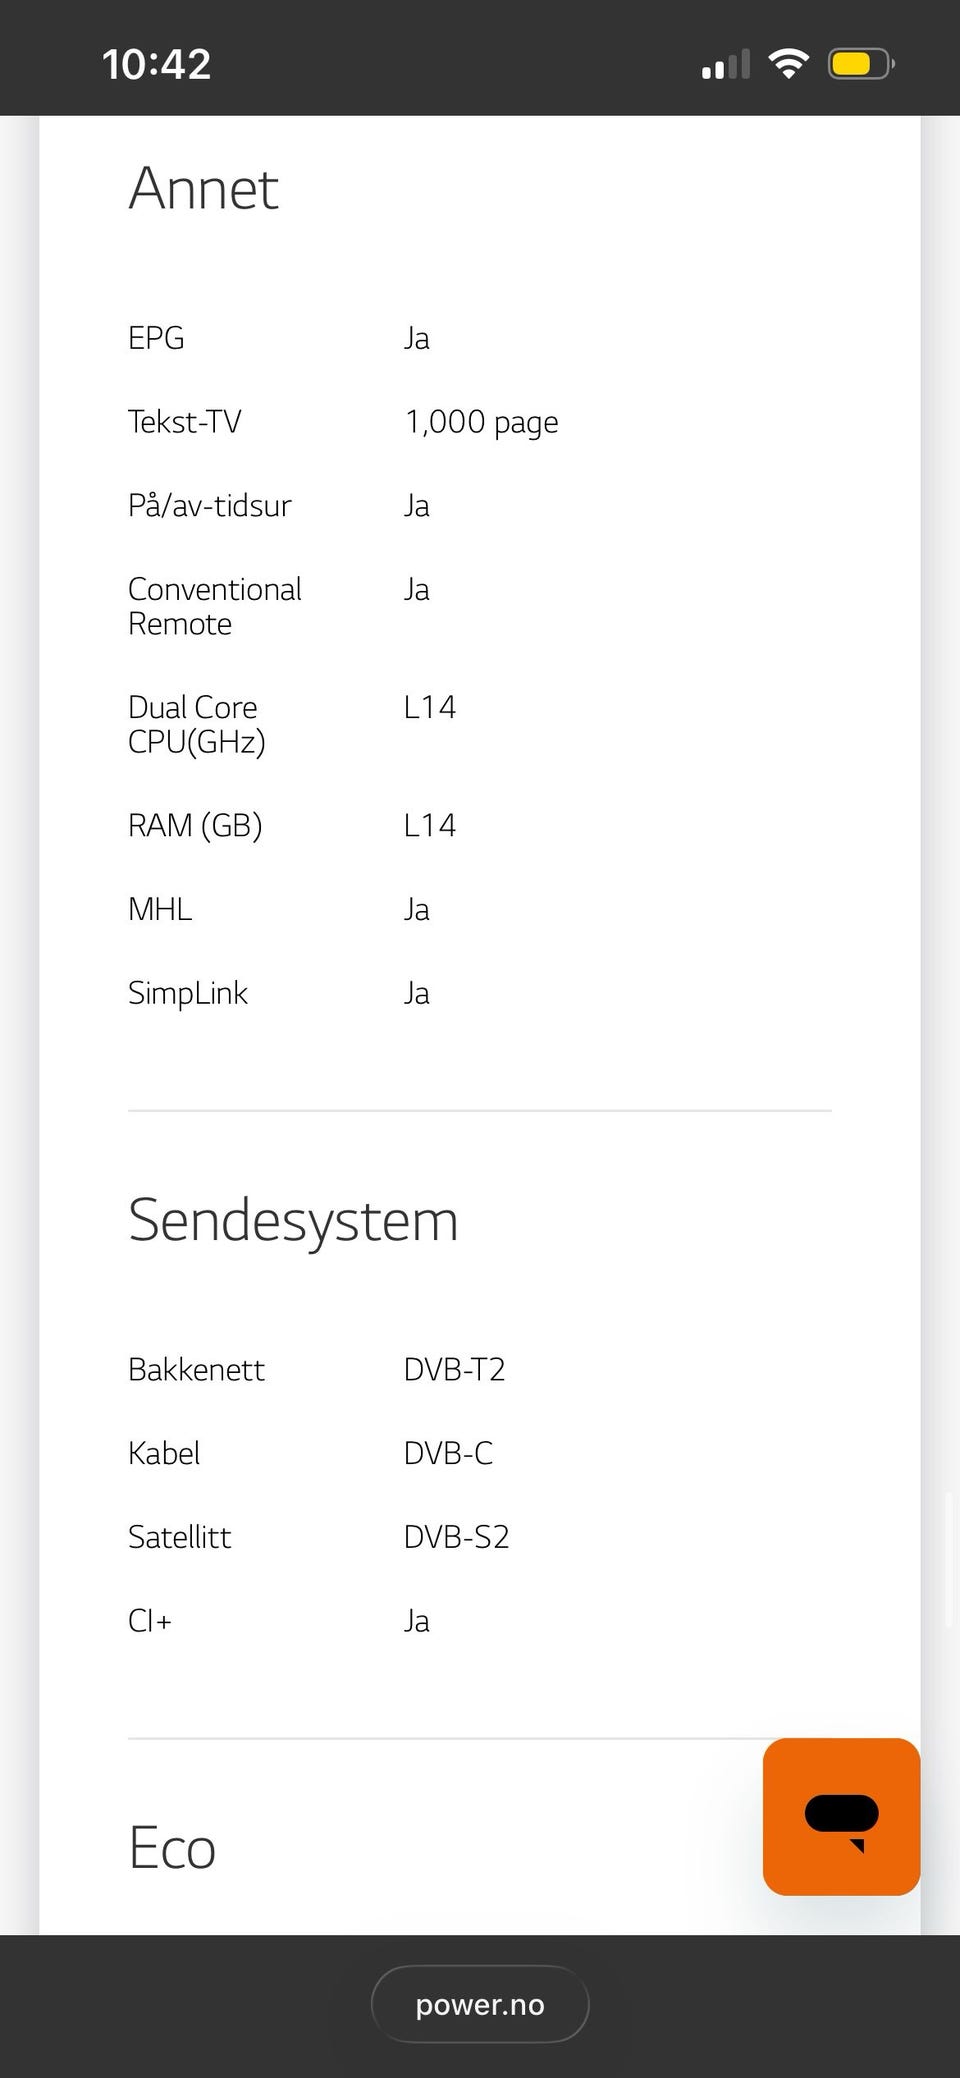Screen dimensions: 960x2078
Task: Click the Dual Core CPU(GHz) label
Action: pyautogui.click(x=196, y=724)
